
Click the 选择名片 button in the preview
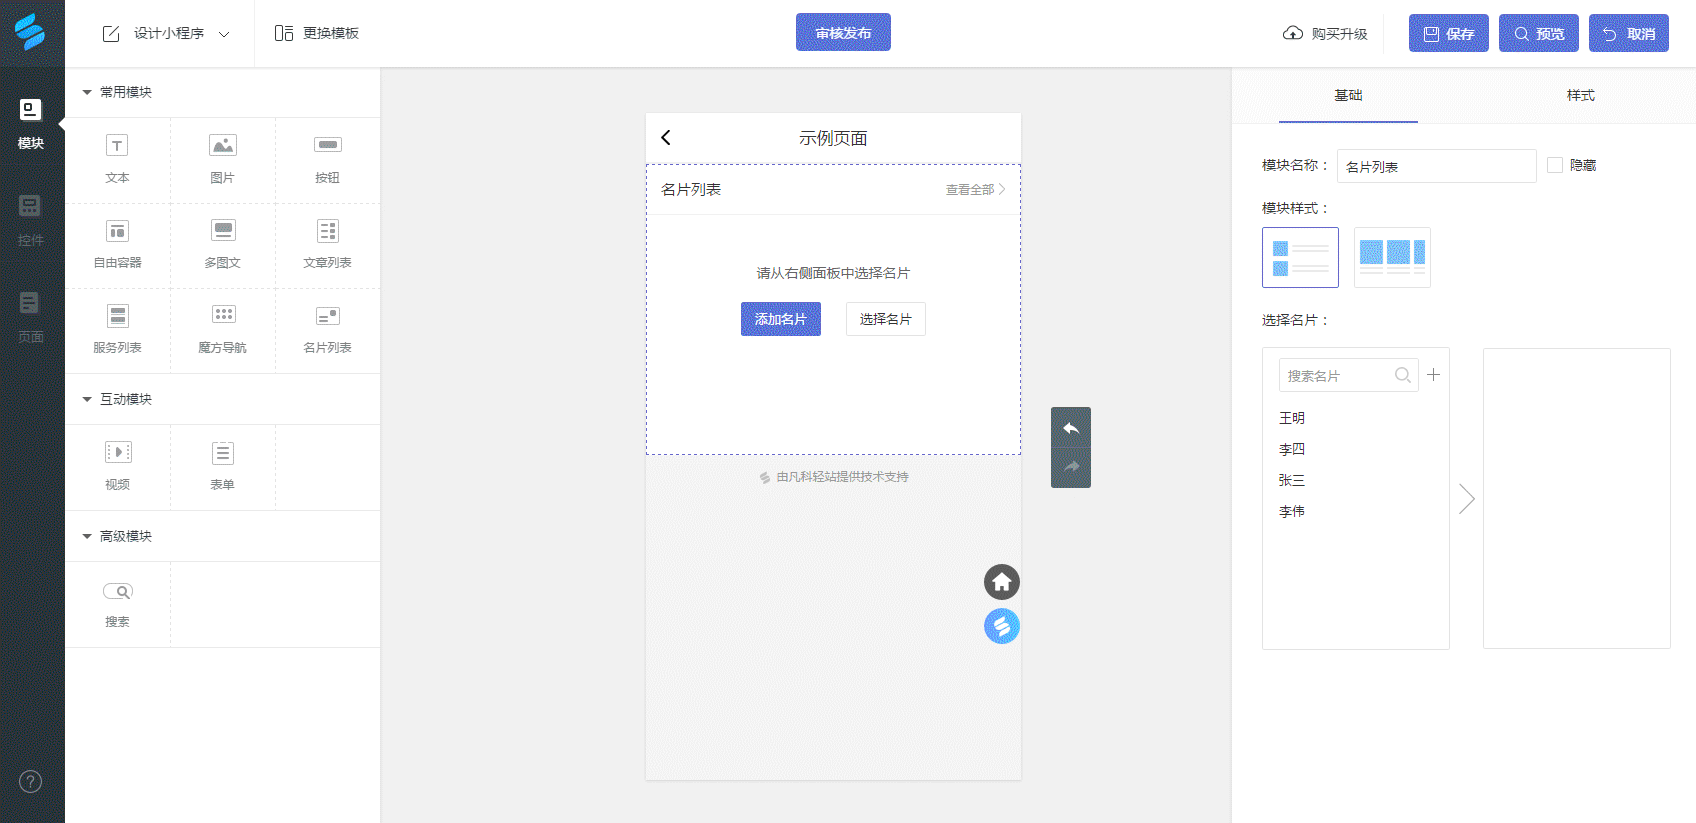pyautogui.click(x=886, y=319)
